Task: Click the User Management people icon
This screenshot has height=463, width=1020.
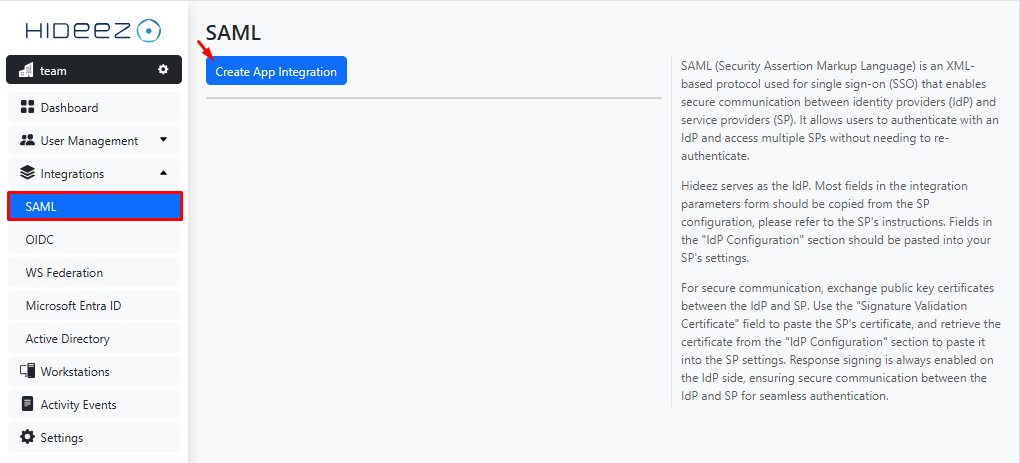Action: pos(28,140)
